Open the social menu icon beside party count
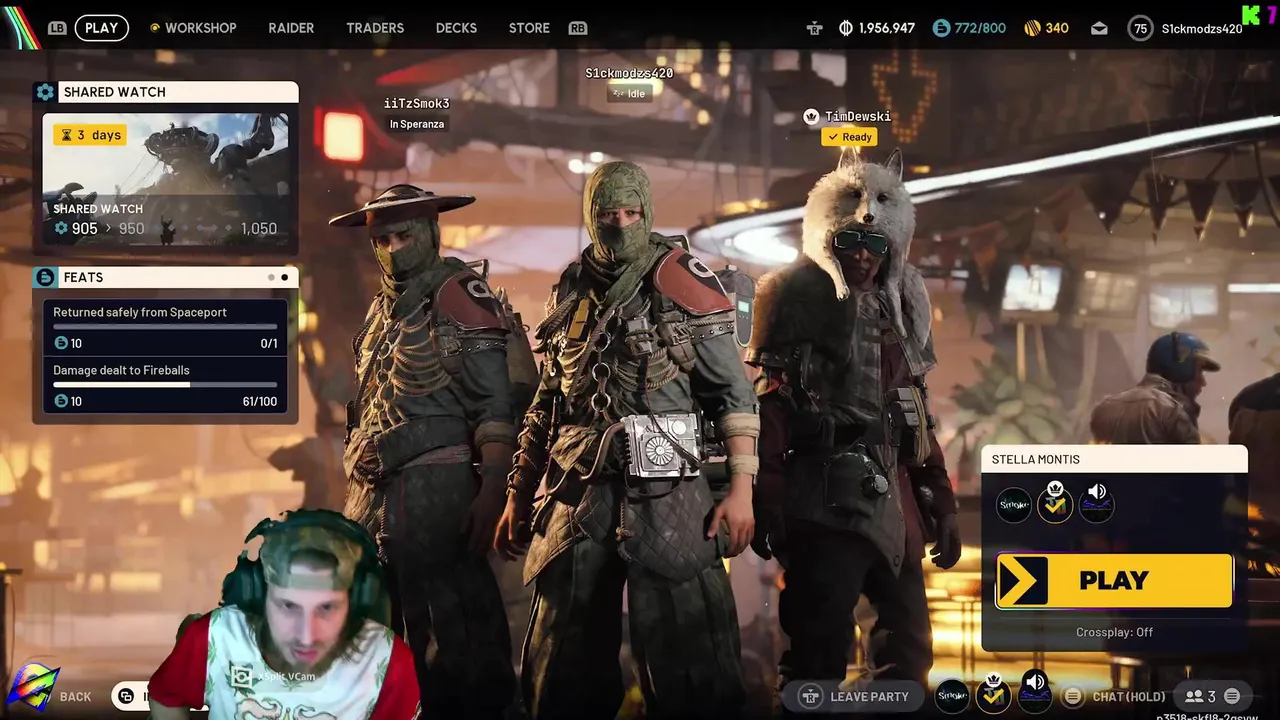Viewport: 1280px width, 720px height. [x=1232, y=696]
